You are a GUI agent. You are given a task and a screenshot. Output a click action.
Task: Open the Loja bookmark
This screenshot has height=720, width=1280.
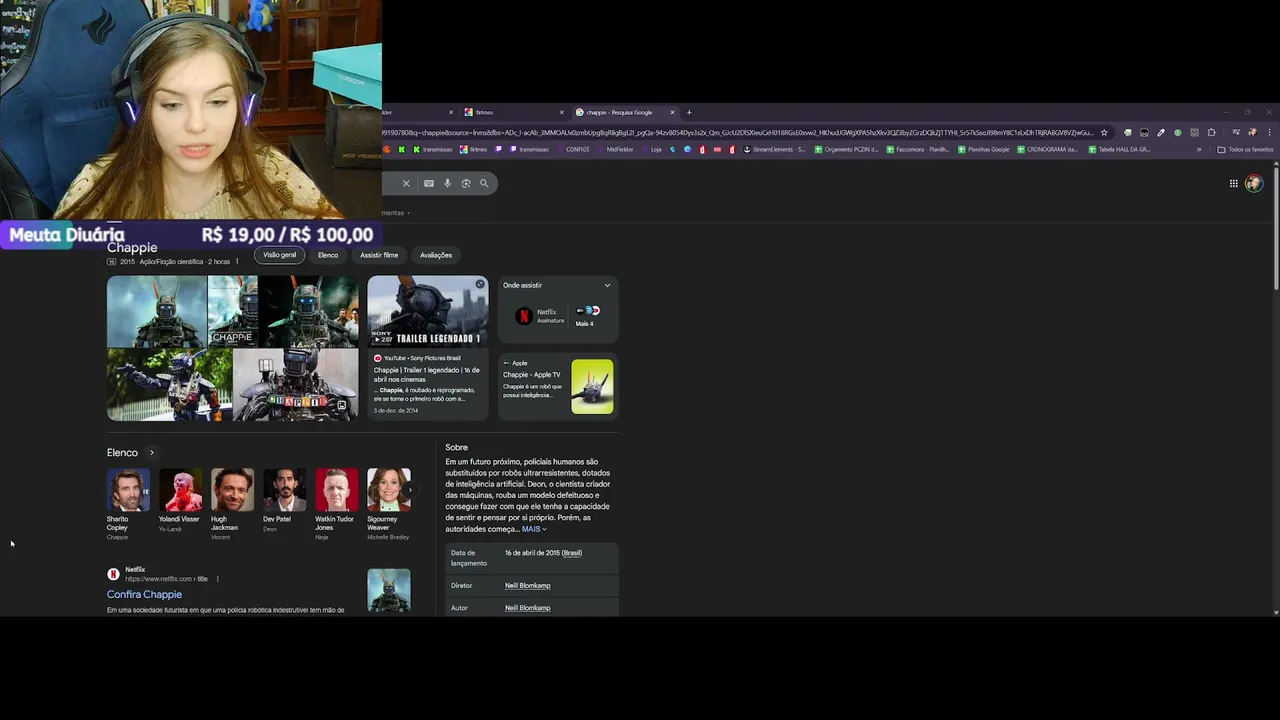tap(656, 149)
